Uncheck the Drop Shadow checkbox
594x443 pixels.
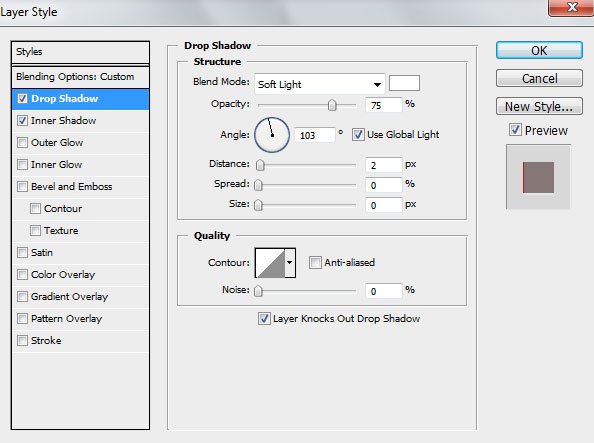click(22, 99)
